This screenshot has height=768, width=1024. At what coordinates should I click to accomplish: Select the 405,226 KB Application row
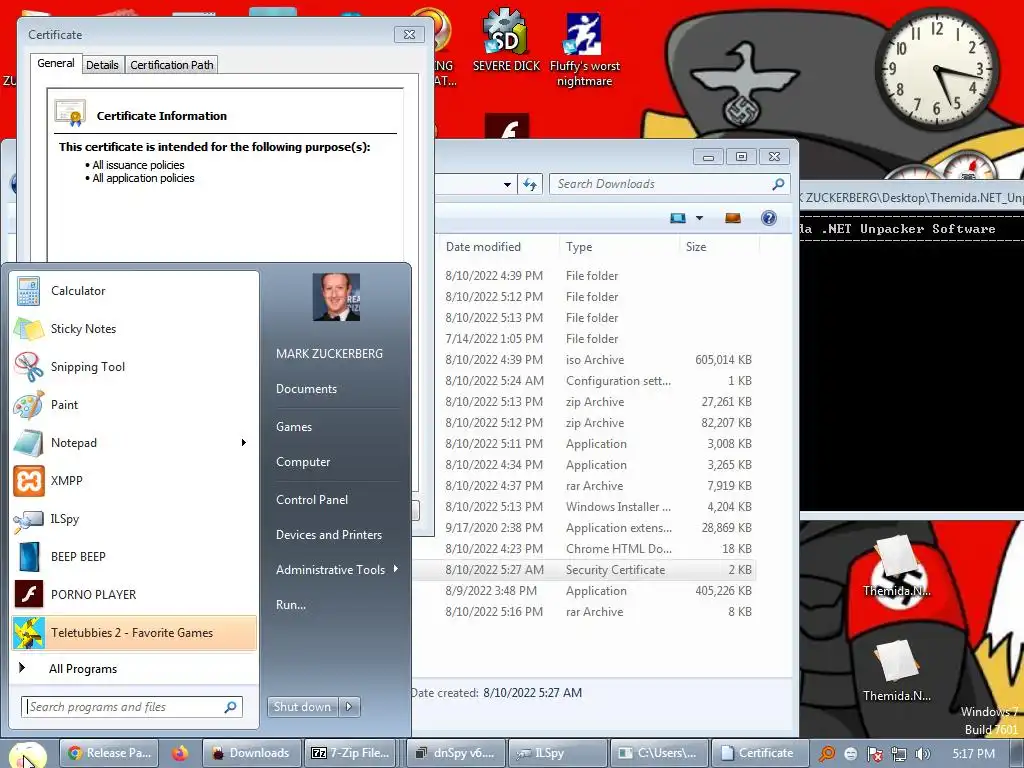tap(584, 590)
